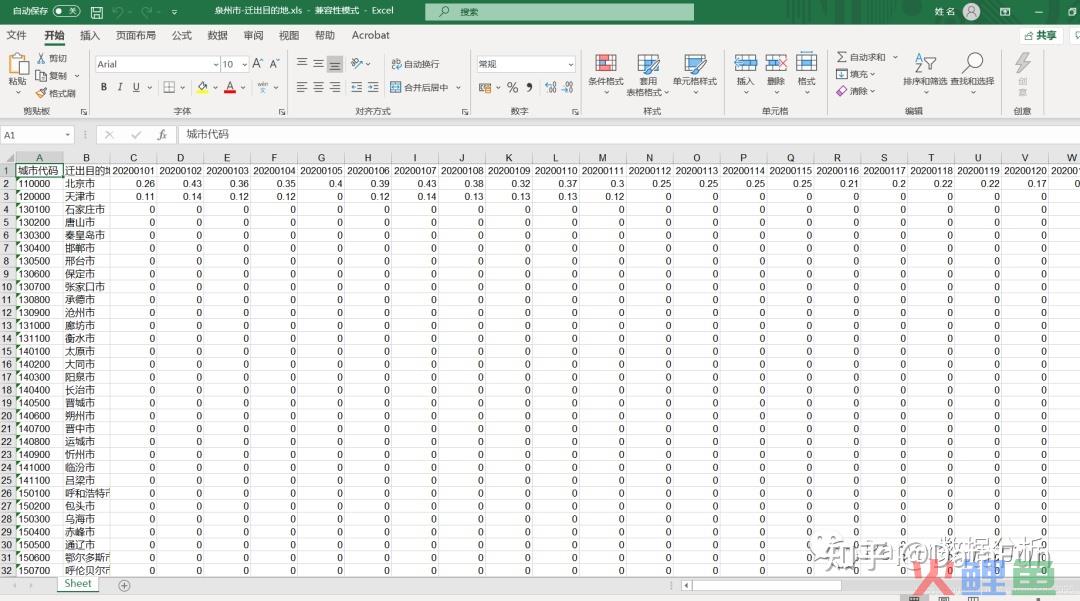Open the Fill (填充) dropdown
This screenshot has width=1080, height=601.
(855, 74)
